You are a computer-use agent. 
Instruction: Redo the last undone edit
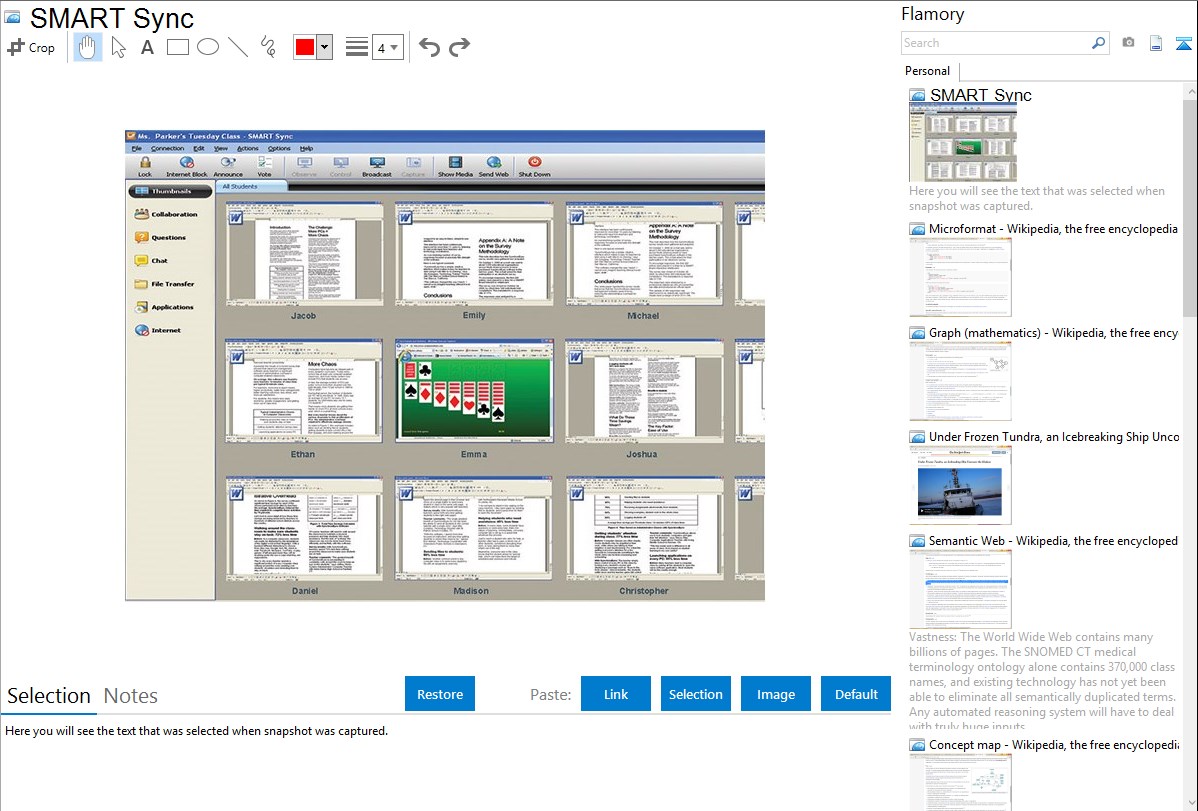(x=459, y=47)
